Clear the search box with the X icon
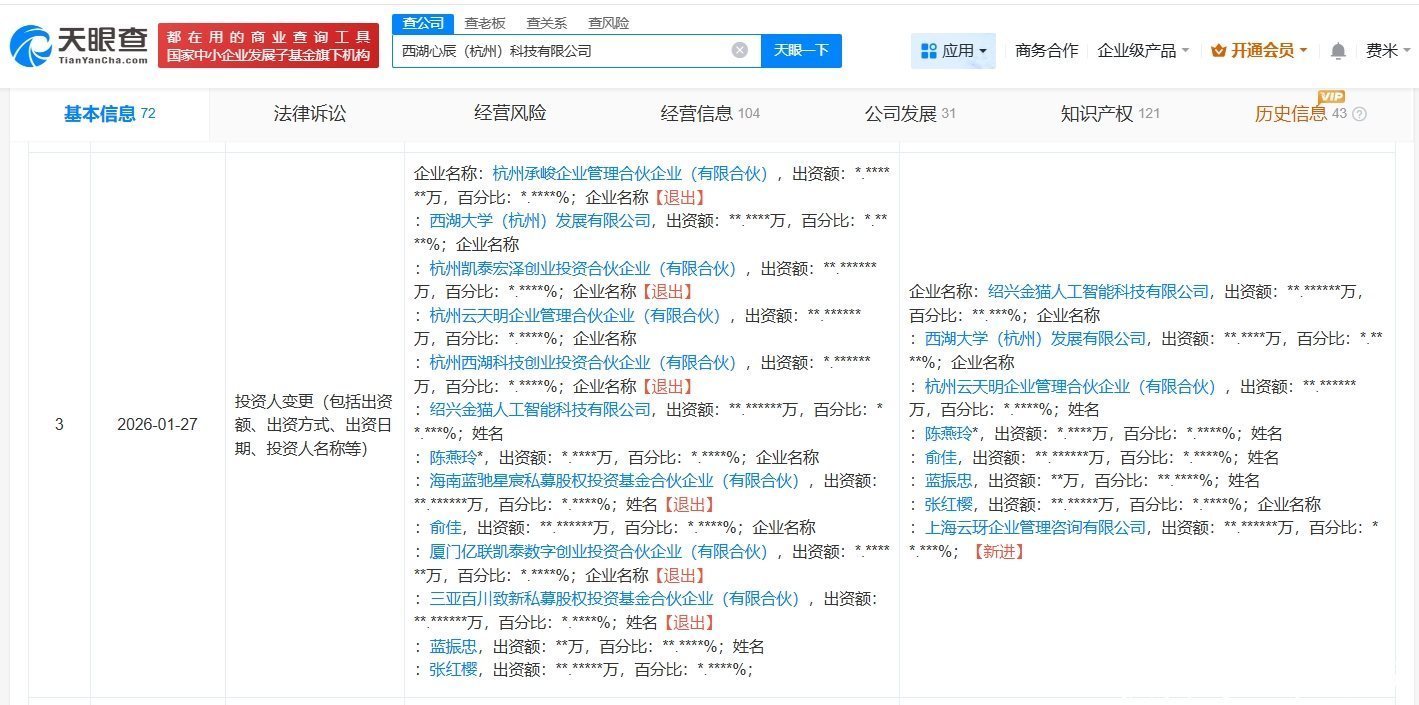The image size is (1419, 705). coord(739,50)
